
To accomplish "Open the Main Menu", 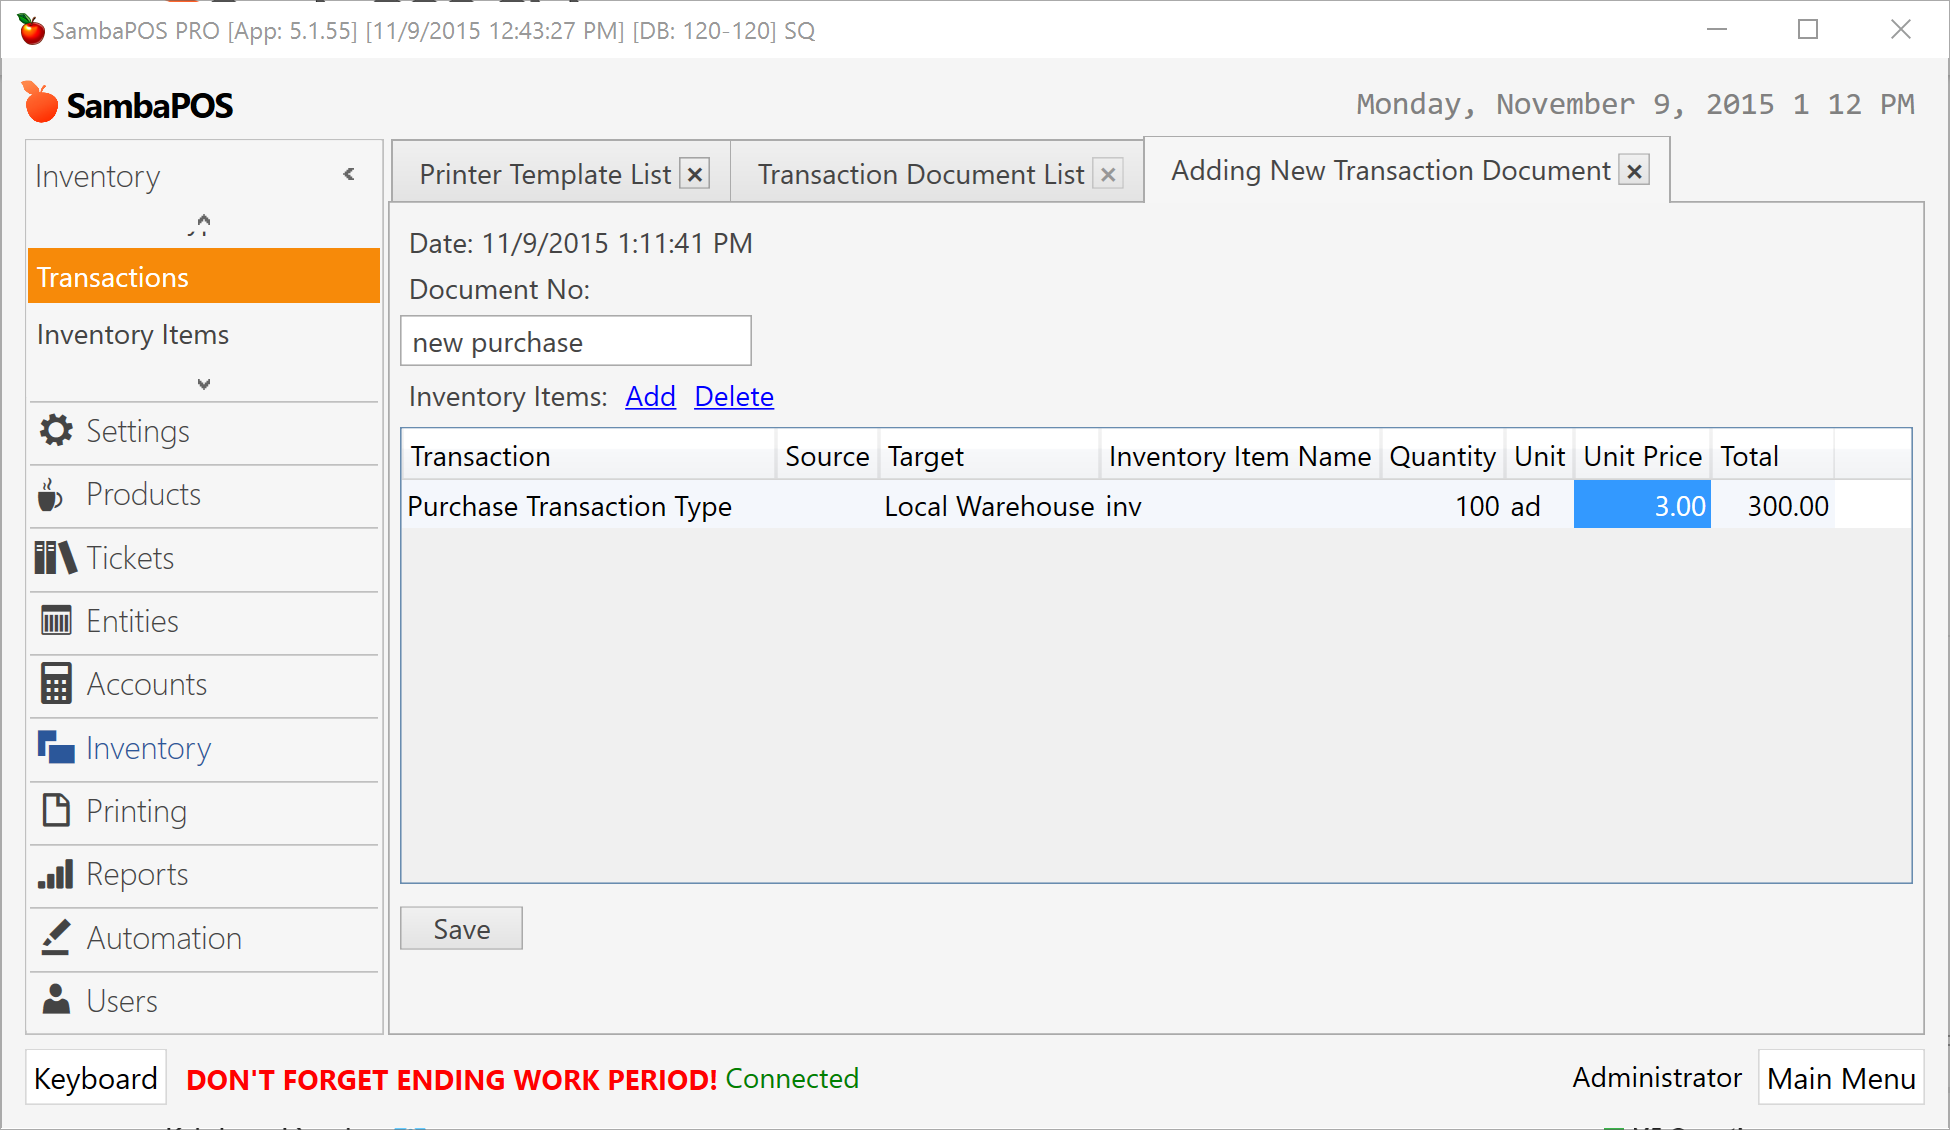I will pyautogui.click(x=1841, y=1078).
